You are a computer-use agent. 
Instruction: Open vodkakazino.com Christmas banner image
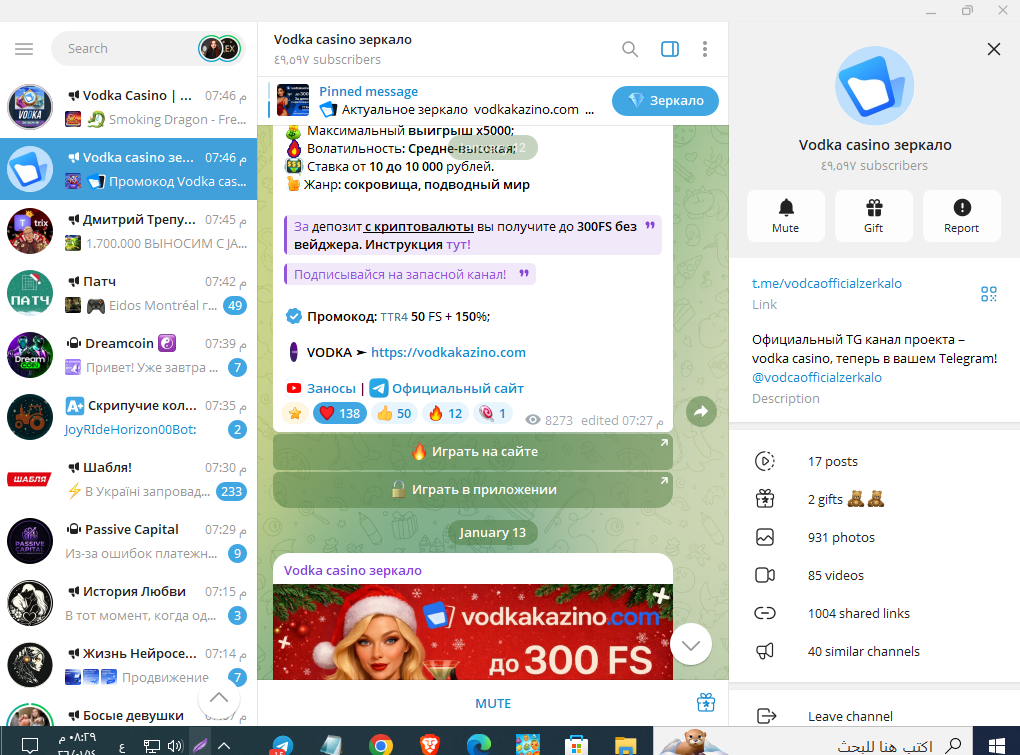473,631
